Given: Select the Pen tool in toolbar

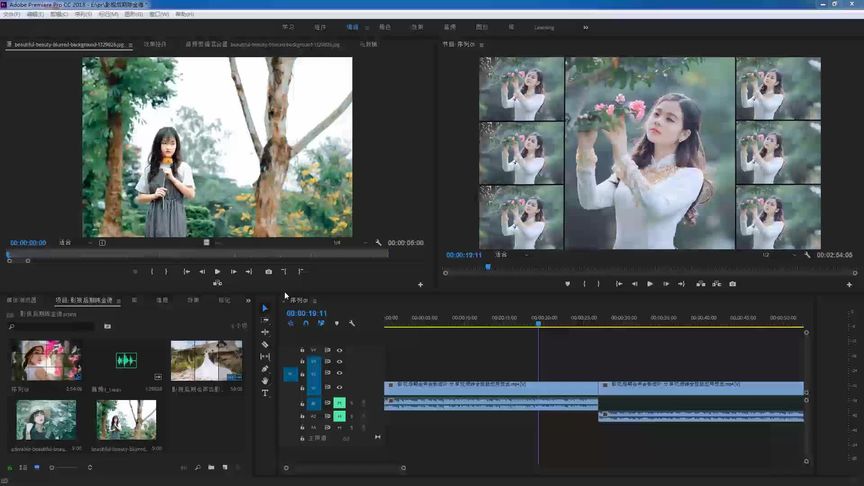Looking at the screenshot, I should (x=265, y=369).
